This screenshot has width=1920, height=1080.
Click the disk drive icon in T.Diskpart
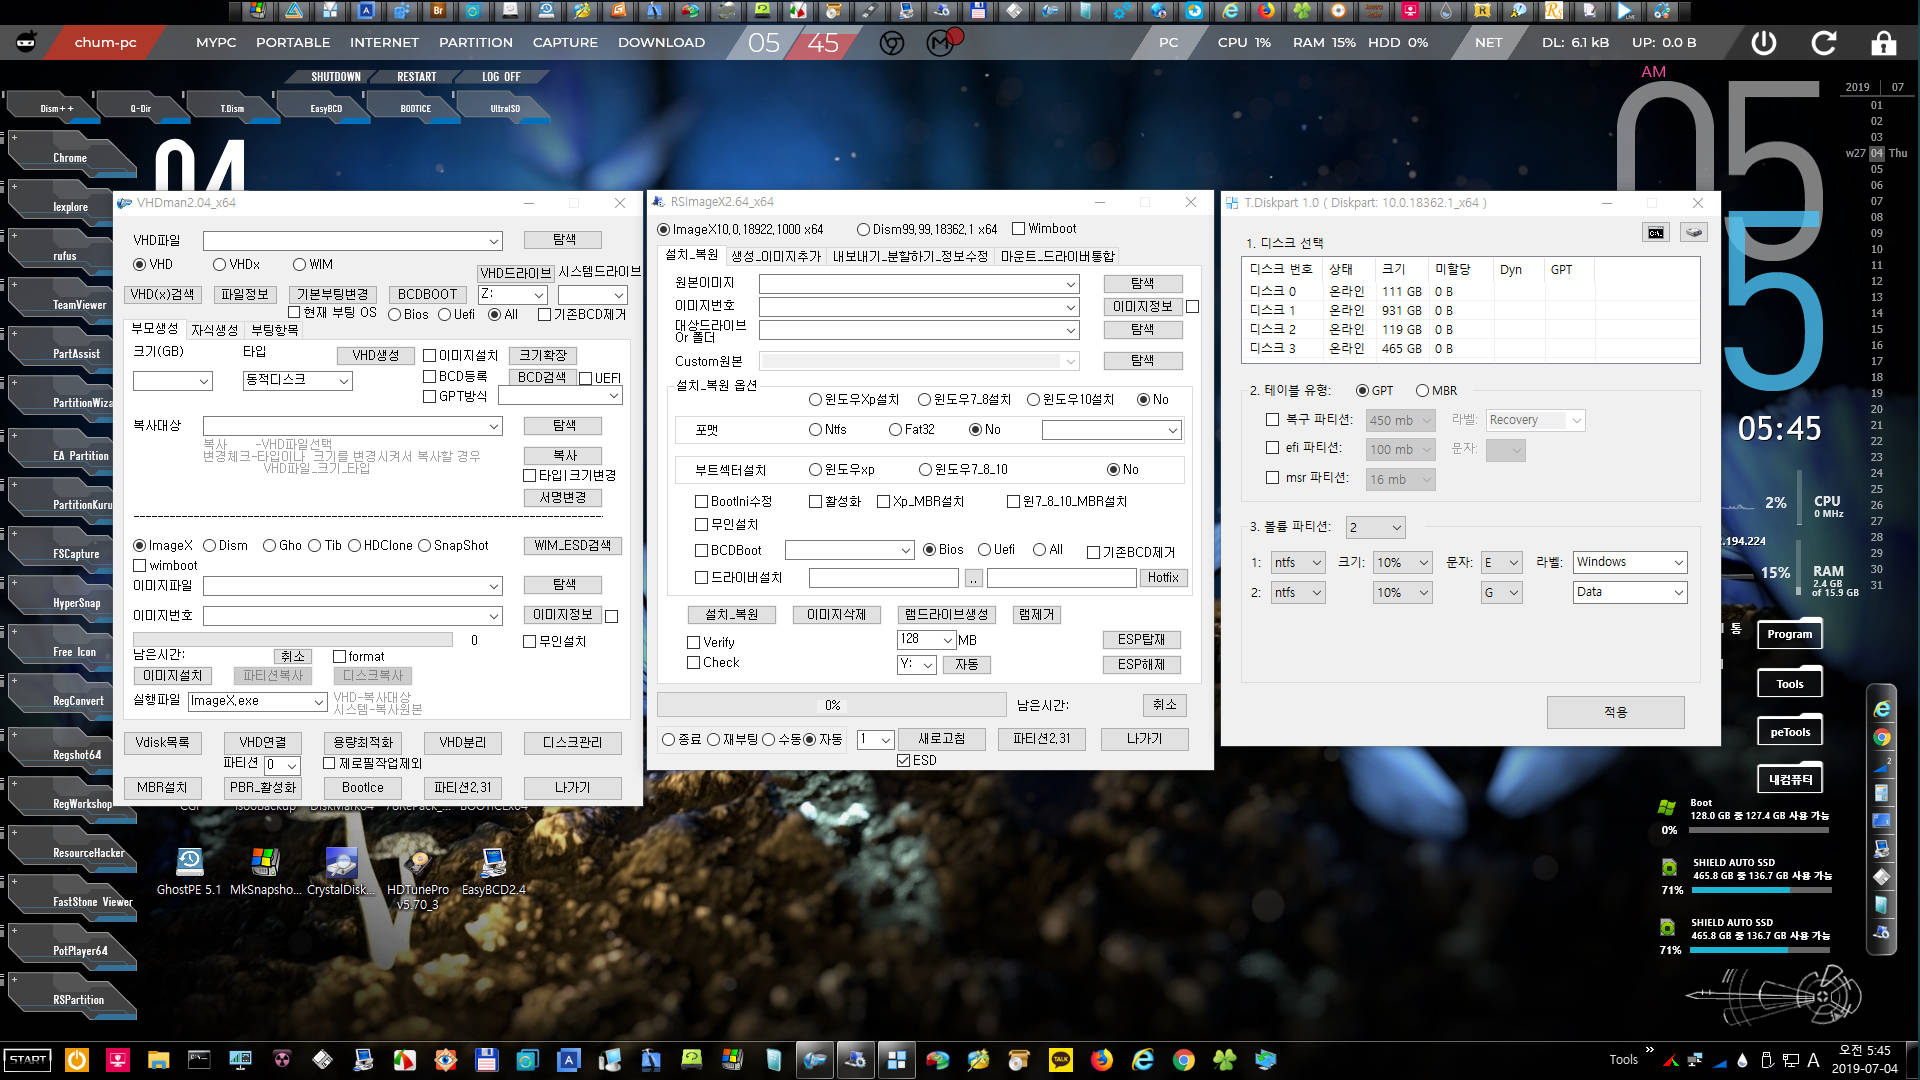(1693, 233)
